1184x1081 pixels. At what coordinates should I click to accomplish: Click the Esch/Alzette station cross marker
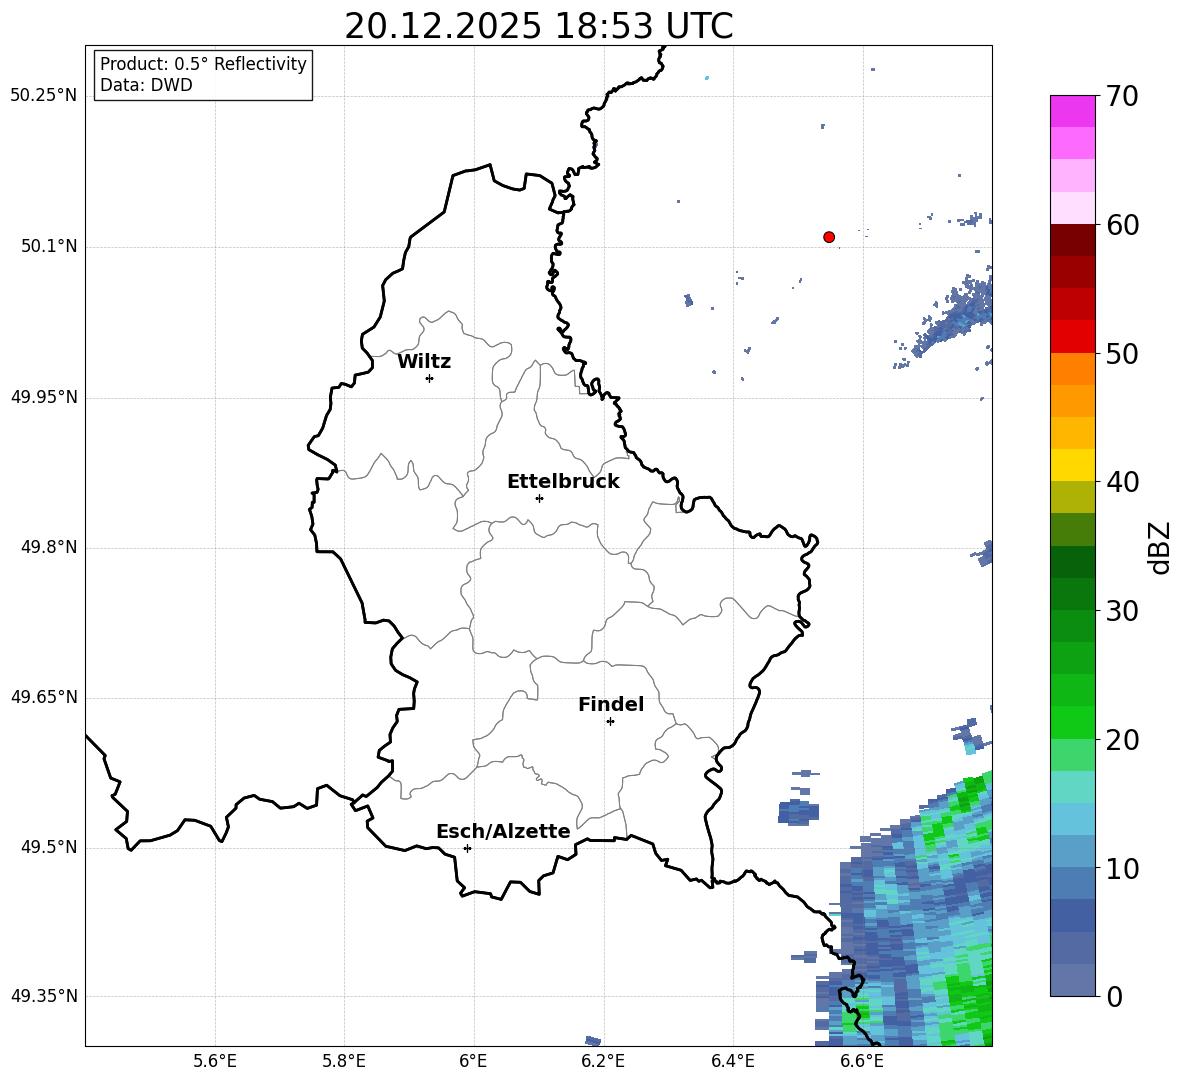click(467, 848)
